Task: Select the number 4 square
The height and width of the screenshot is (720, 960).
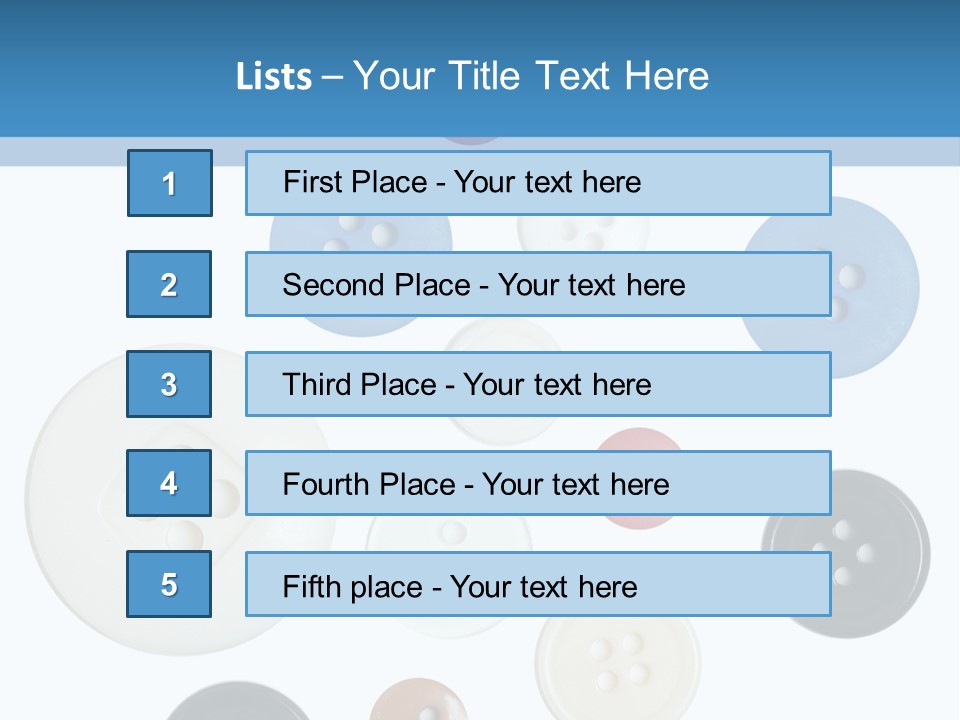Action: click(169, 483)
